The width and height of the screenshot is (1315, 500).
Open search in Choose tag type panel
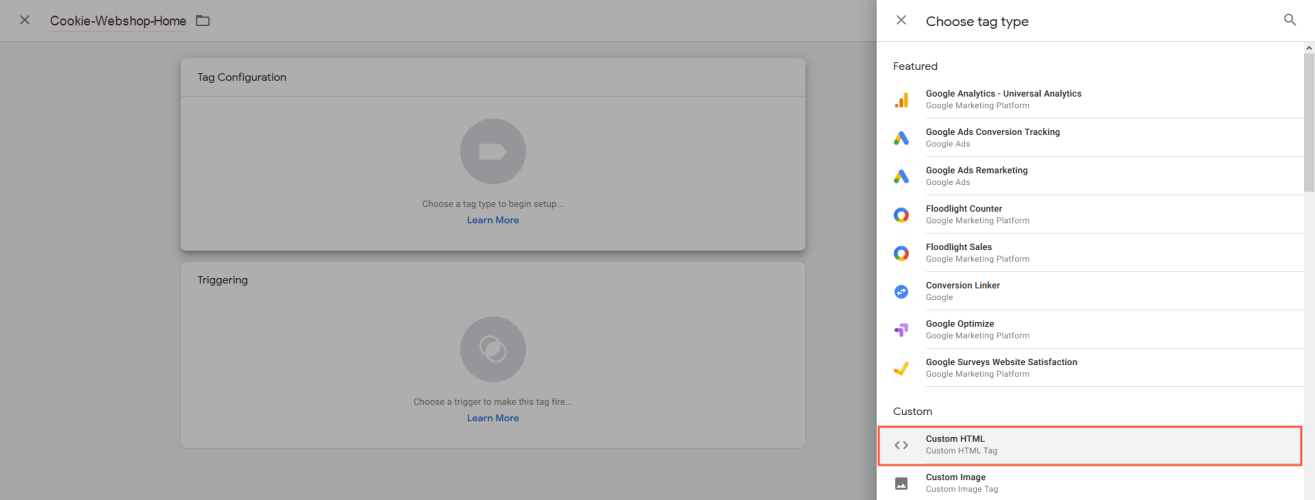click(1290, 20)
